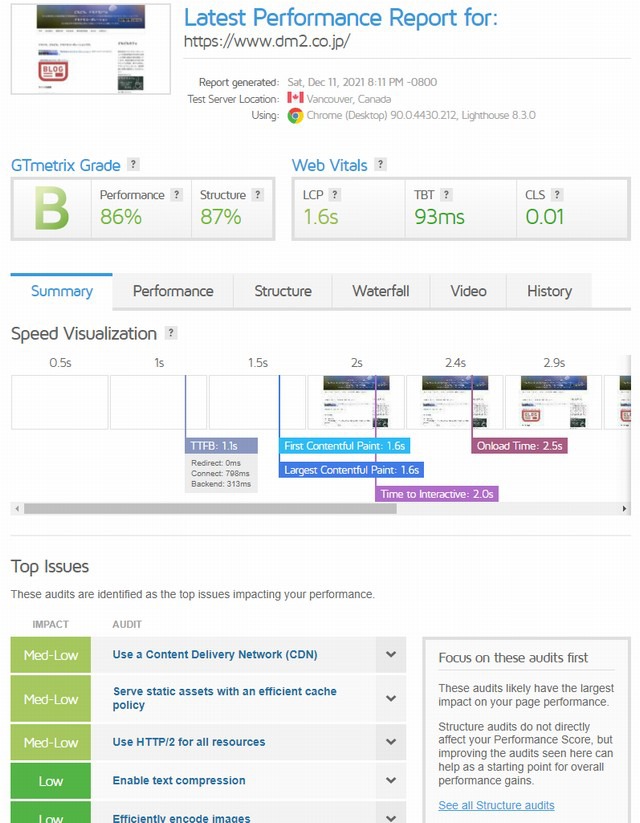This screenshot has height=823, width=640.
Task: Open the Waterfall tab
Action: click(380, 291)
